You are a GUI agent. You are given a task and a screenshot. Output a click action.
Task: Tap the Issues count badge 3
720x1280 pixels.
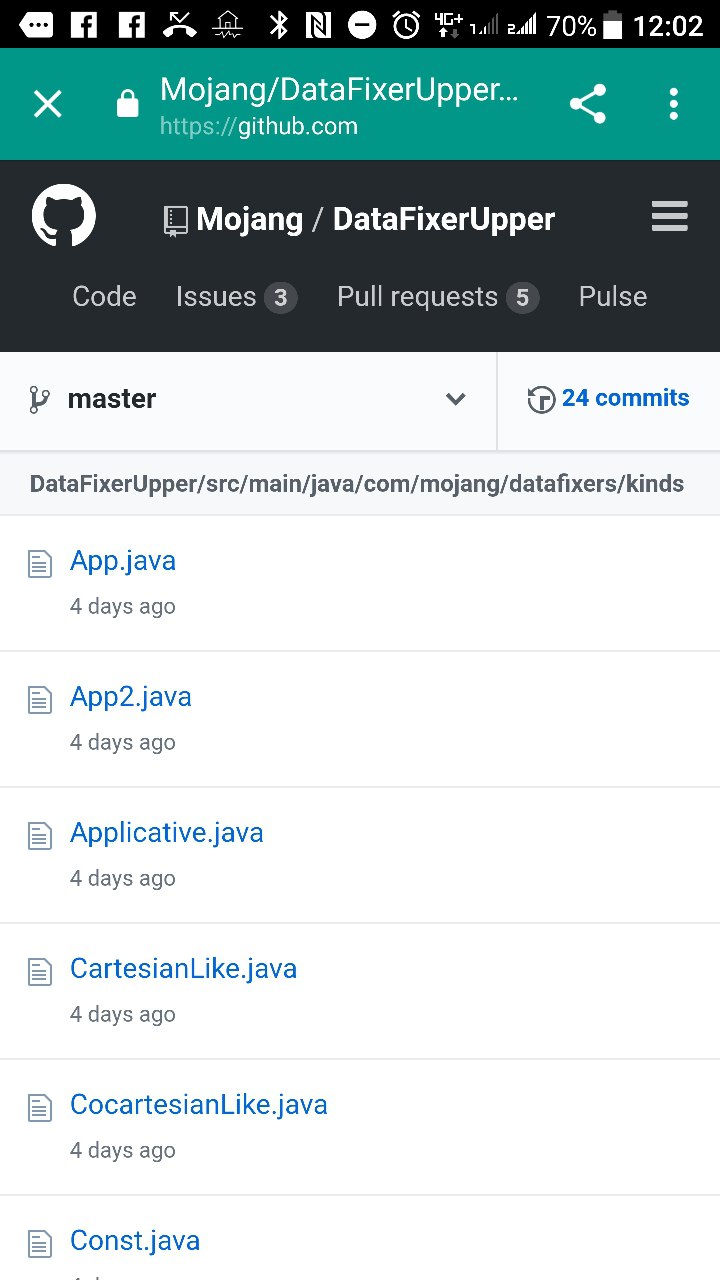tap(281, 298)
